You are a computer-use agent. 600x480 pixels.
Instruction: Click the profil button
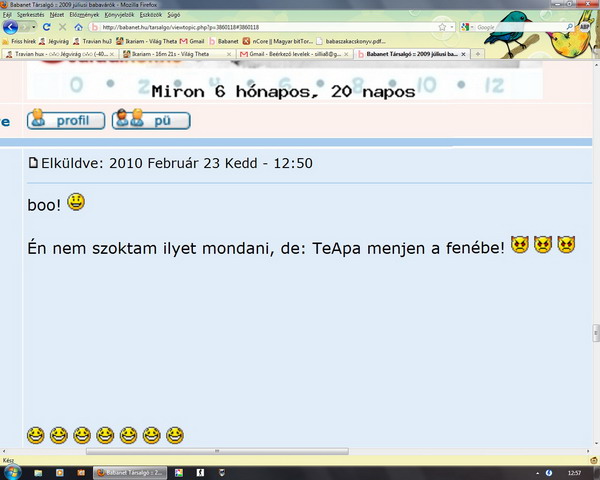coord(66,120)
